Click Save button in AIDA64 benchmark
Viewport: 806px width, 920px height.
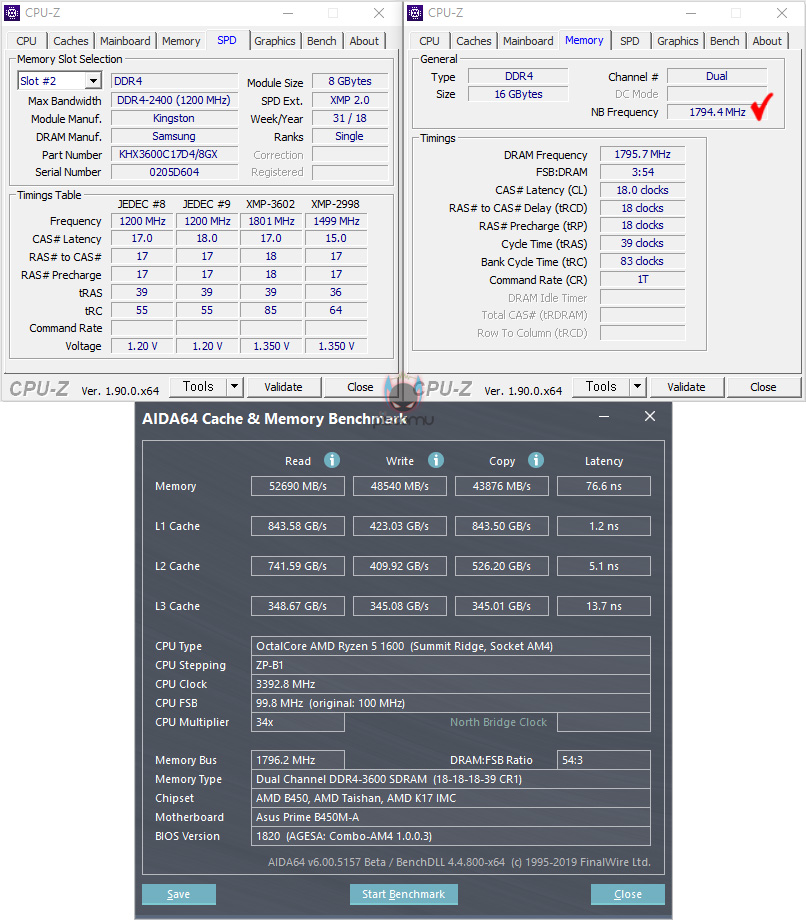tap(179, 894)
